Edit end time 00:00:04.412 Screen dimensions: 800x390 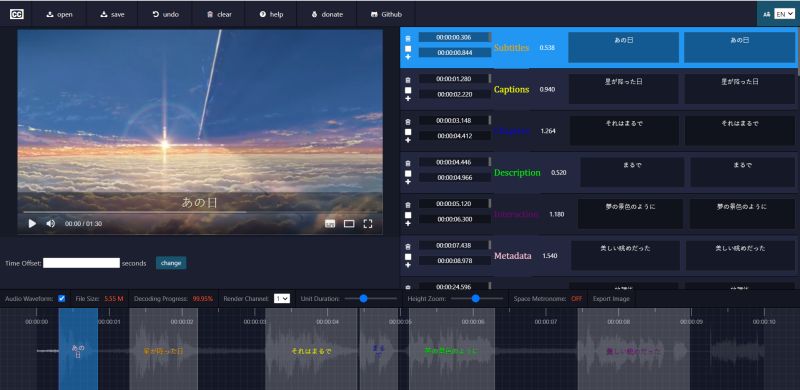(454, 136)
